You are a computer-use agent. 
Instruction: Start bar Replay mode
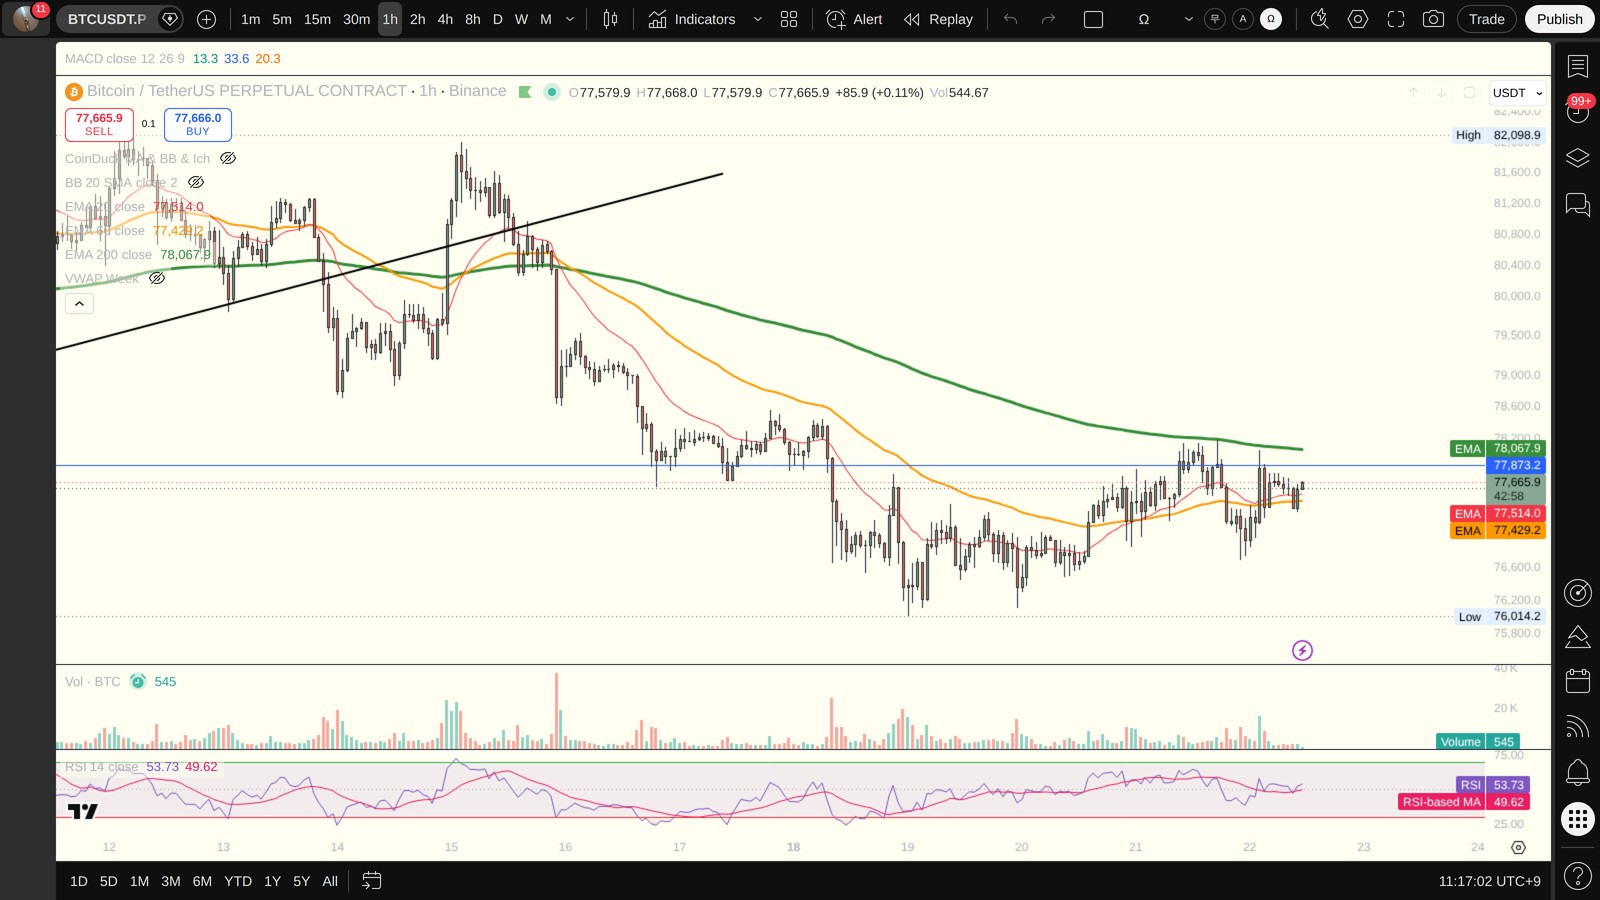[x=938, y=19]
